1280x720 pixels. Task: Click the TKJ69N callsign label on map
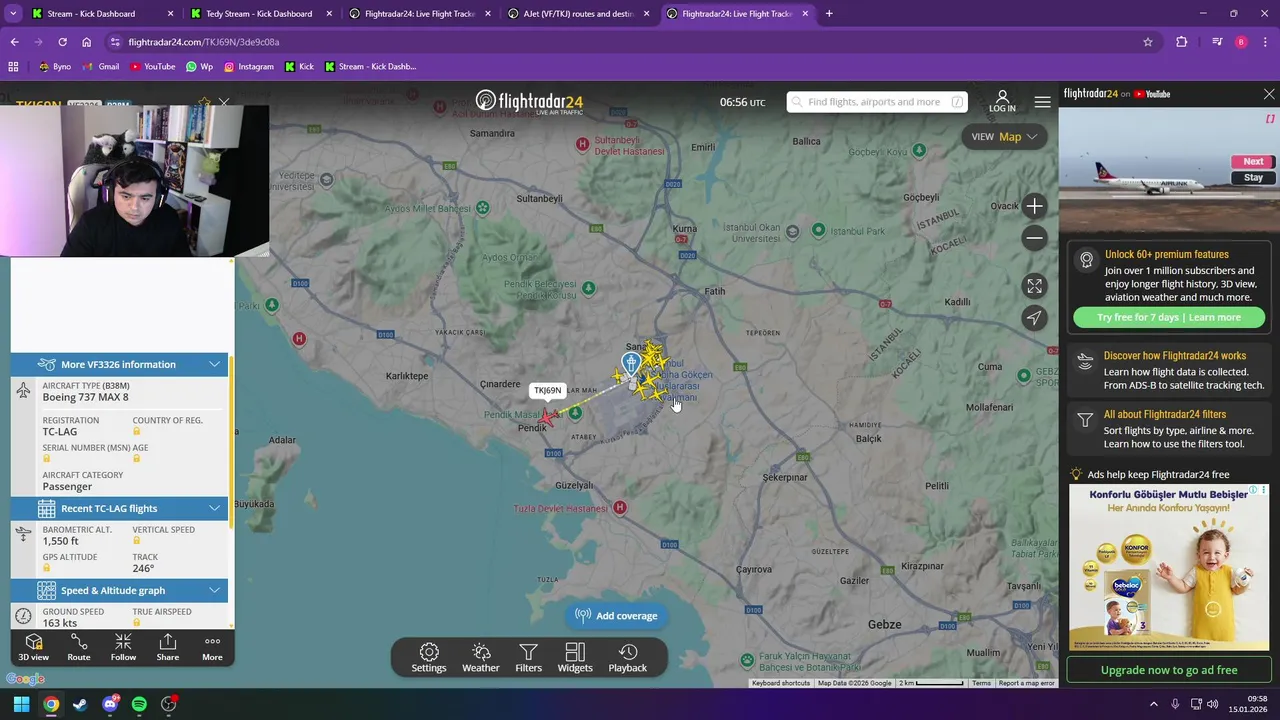click(547, 391)
